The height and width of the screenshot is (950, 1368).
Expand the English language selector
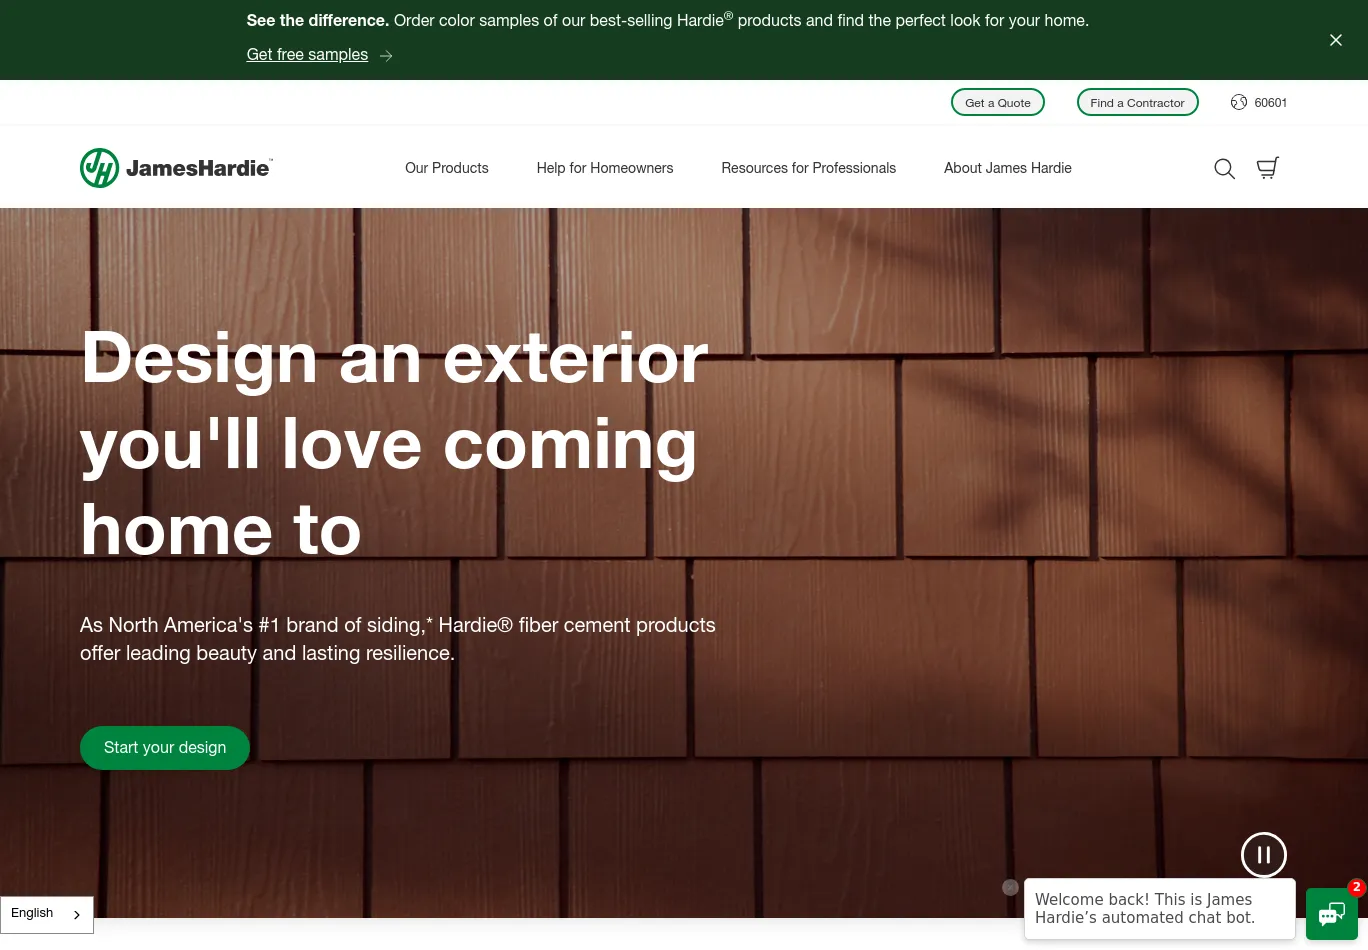47,914
